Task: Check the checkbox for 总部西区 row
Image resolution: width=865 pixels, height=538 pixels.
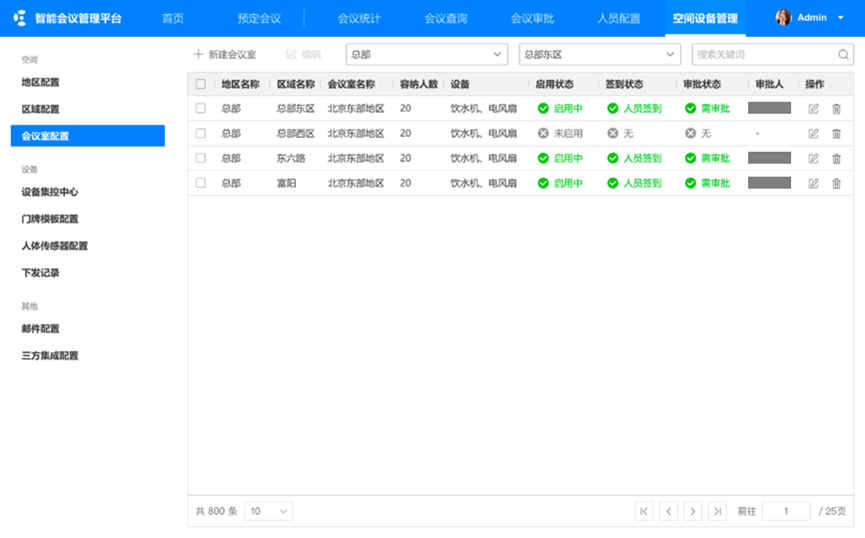Action: 201,134
